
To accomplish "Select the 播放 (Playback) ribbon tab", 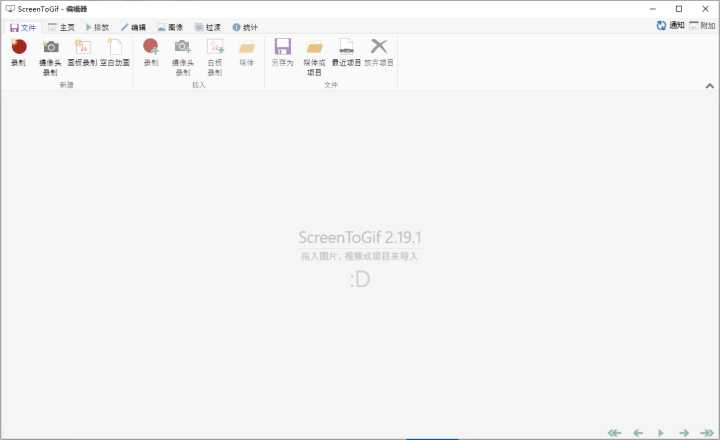I will [x=97, y=28].
